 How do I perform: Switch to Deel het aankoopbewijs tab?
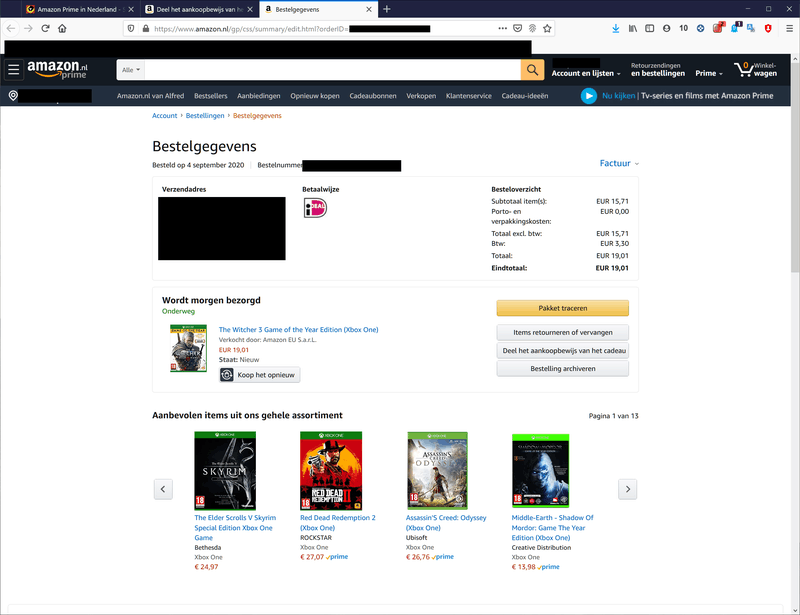click(x=199, y=9)
